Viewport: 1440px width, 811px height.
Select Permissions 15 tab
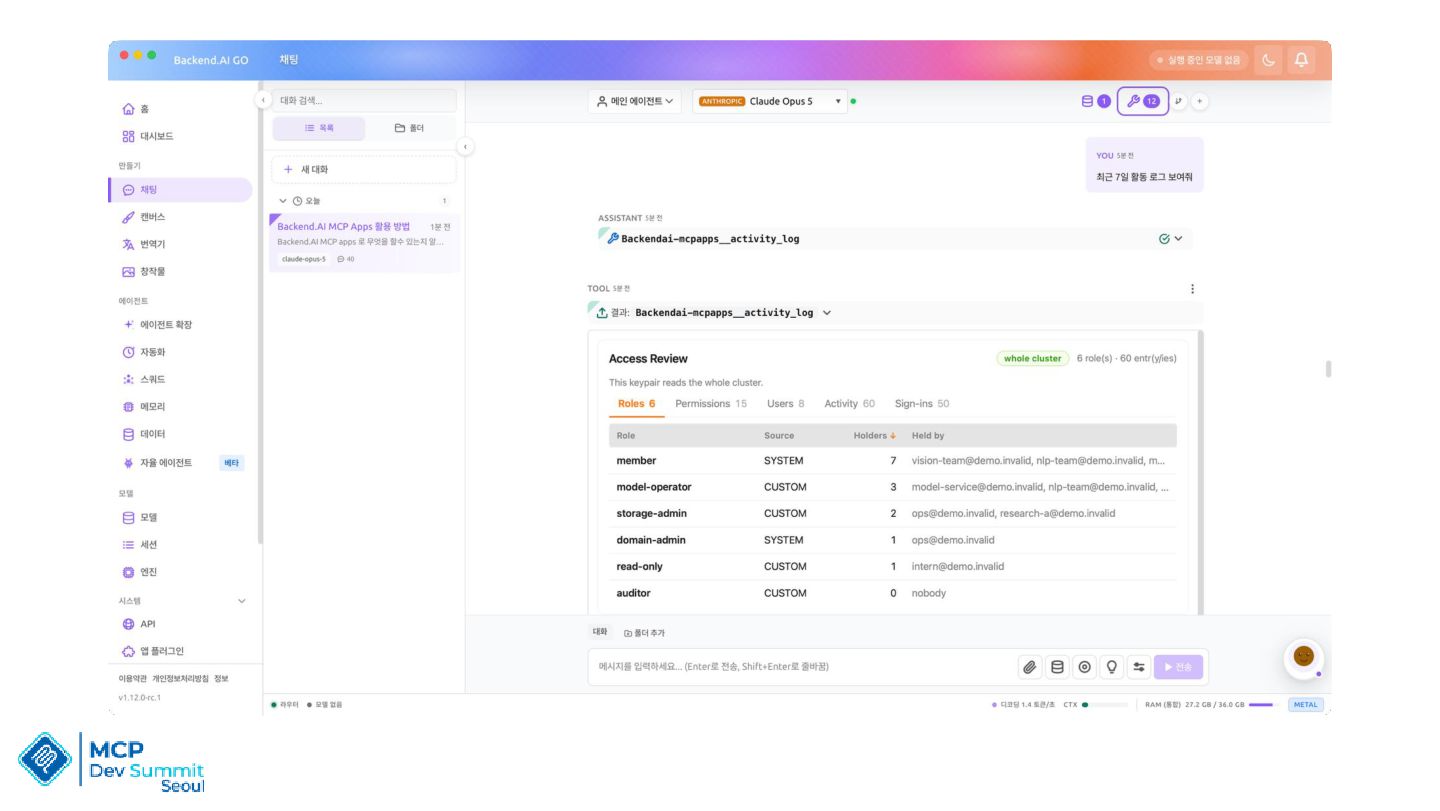pos(711,404)
